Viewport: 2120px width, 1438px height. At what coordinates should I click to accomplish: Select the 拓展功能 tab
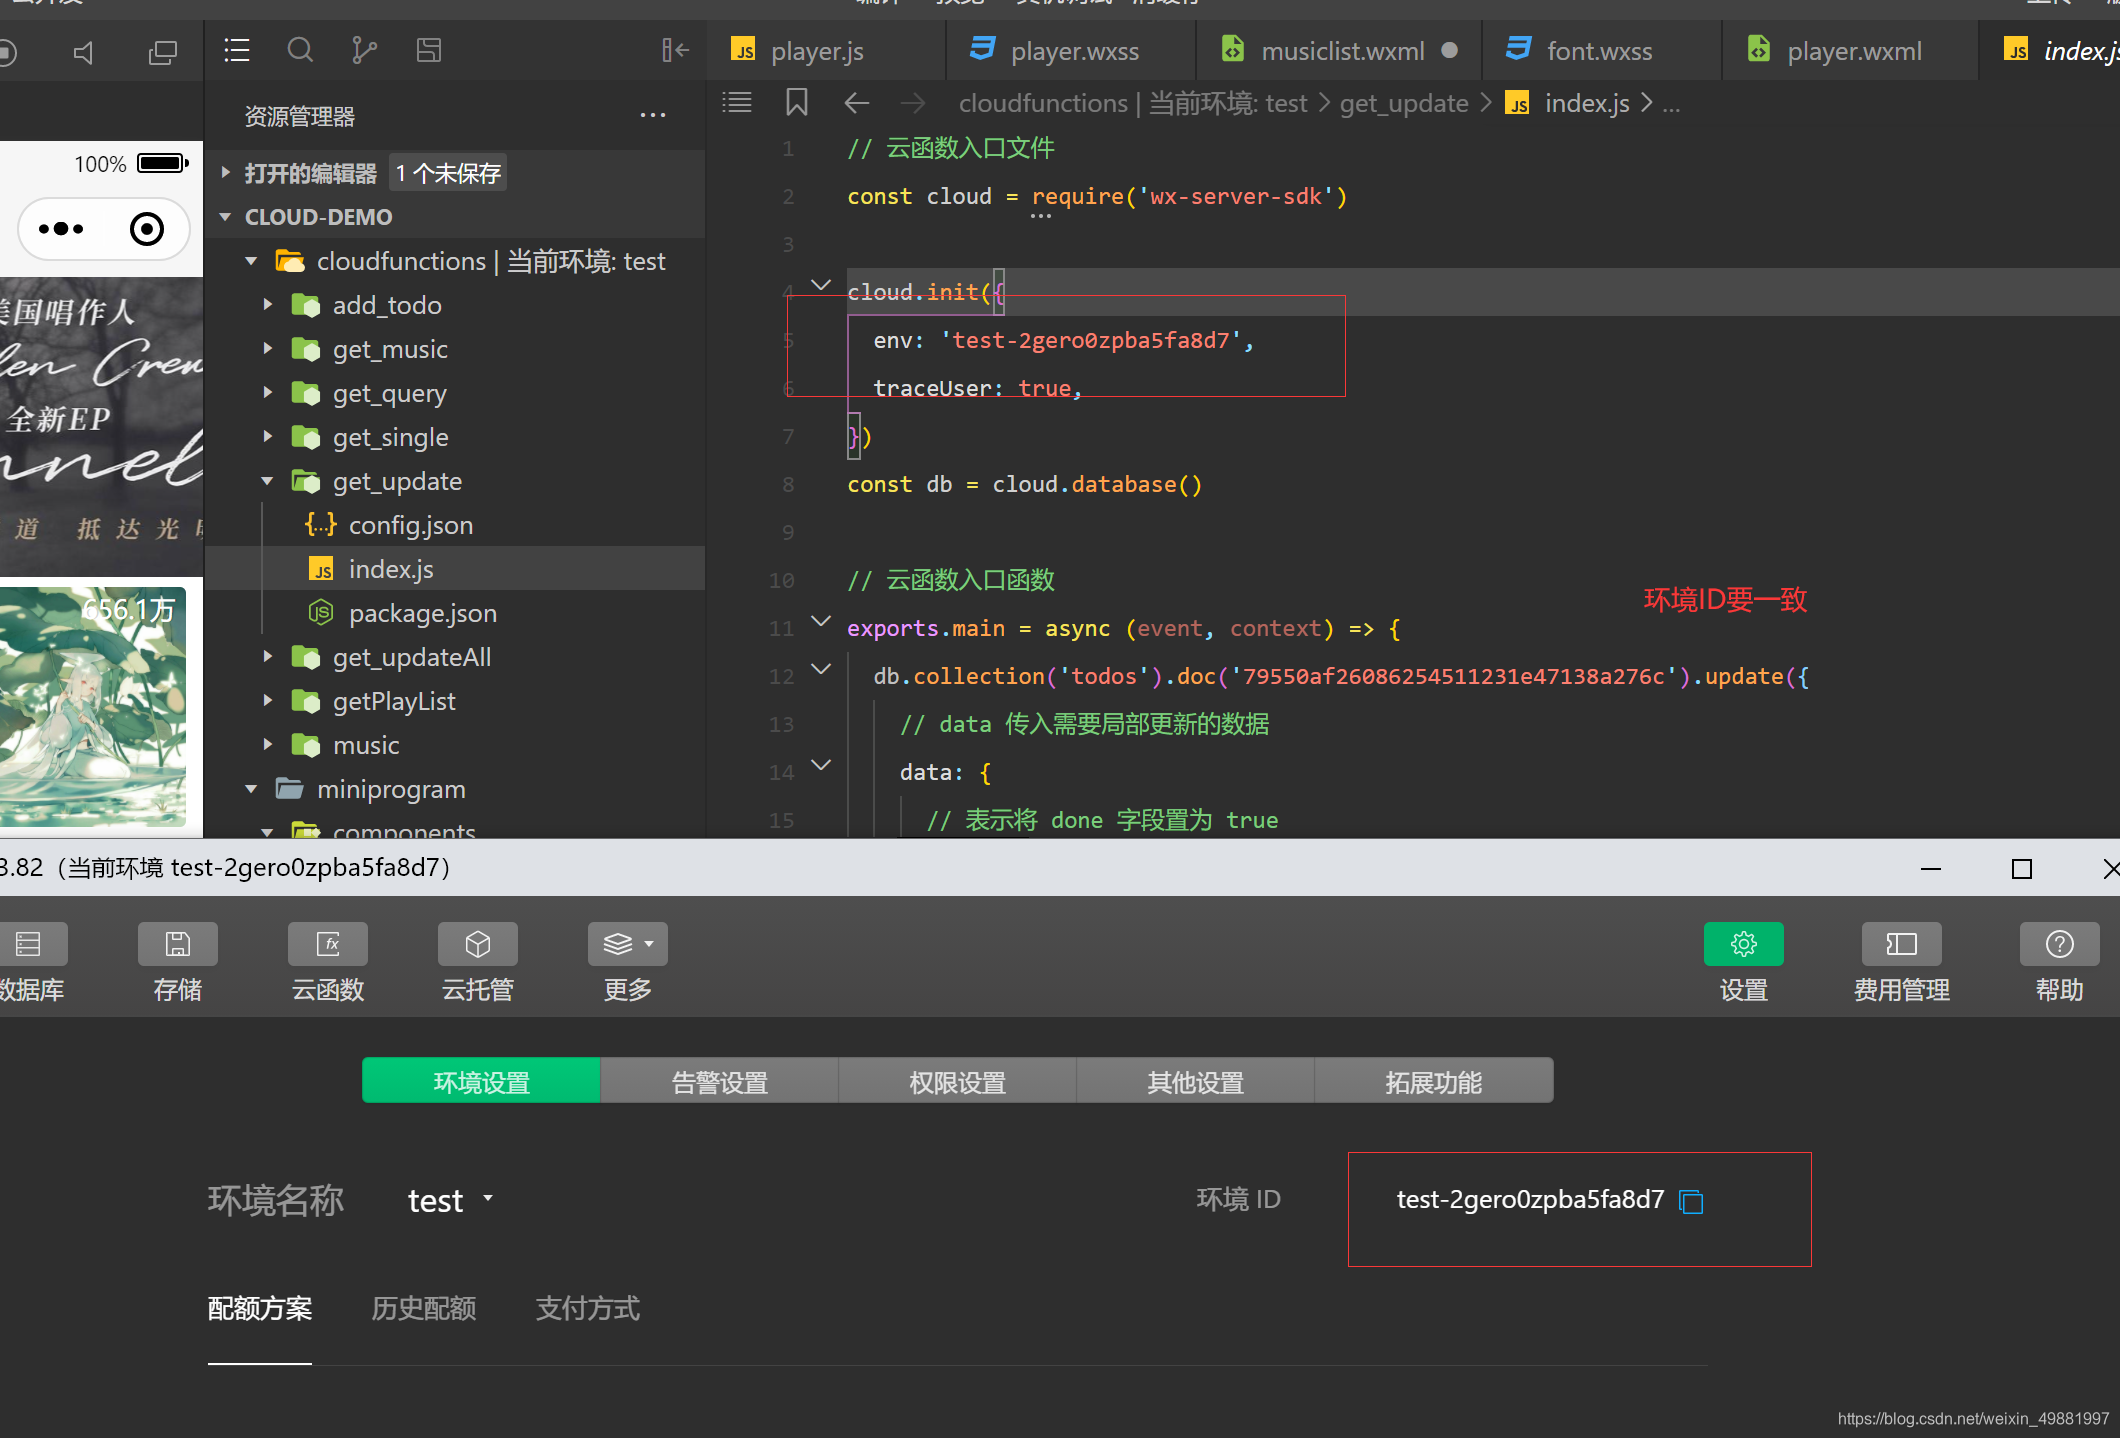click(1433, 1081)
